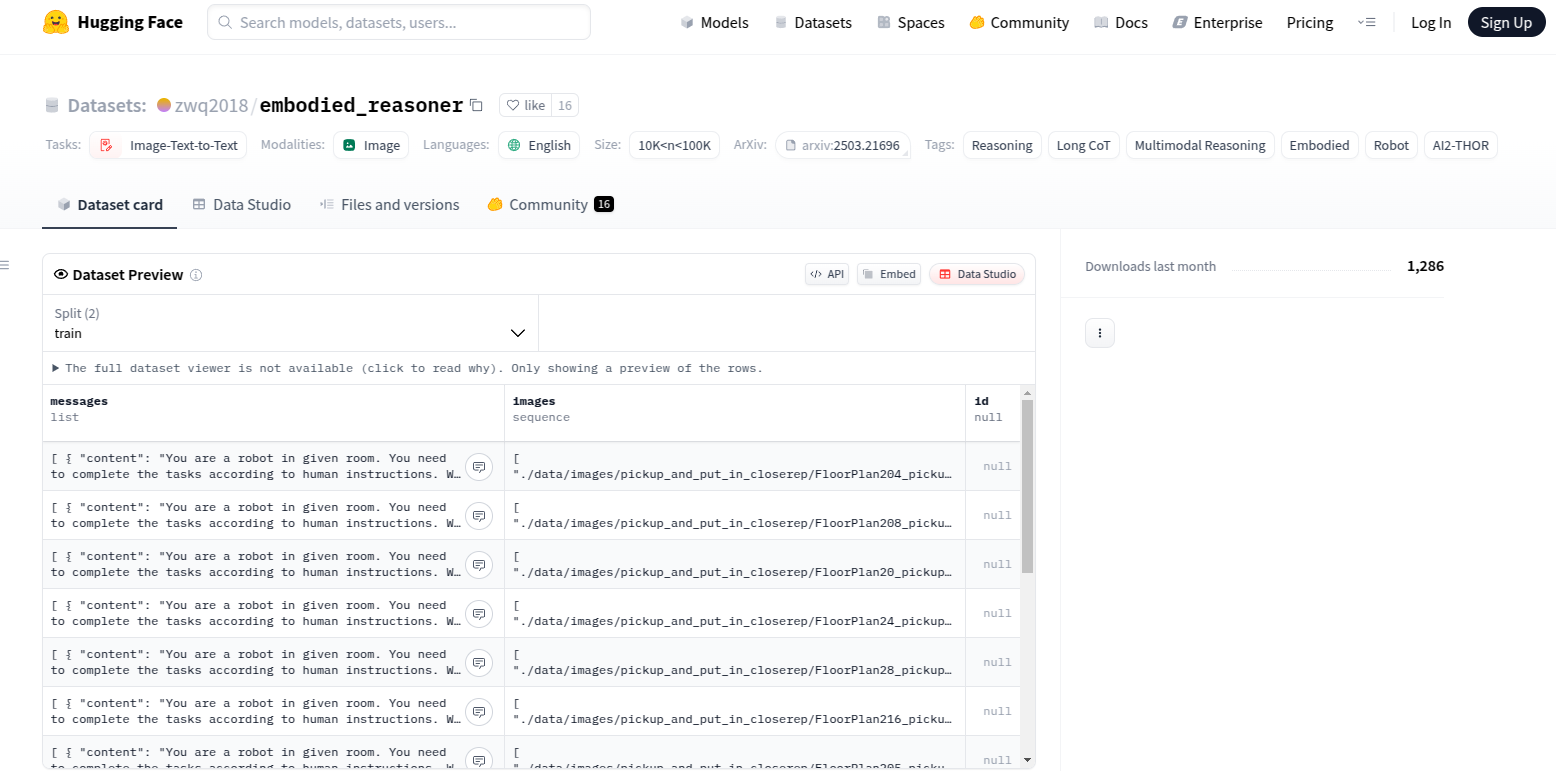Expand the more navigation menu icon
The width and height of the screenshot is (1556, 771).
1366,22
